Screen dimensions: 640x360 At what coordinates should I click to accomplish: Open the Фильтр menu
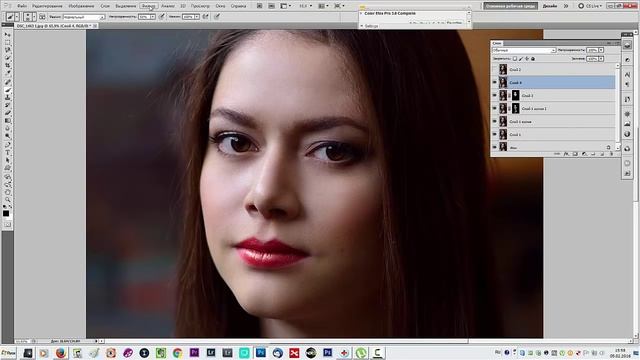click(x=148, y=6)
